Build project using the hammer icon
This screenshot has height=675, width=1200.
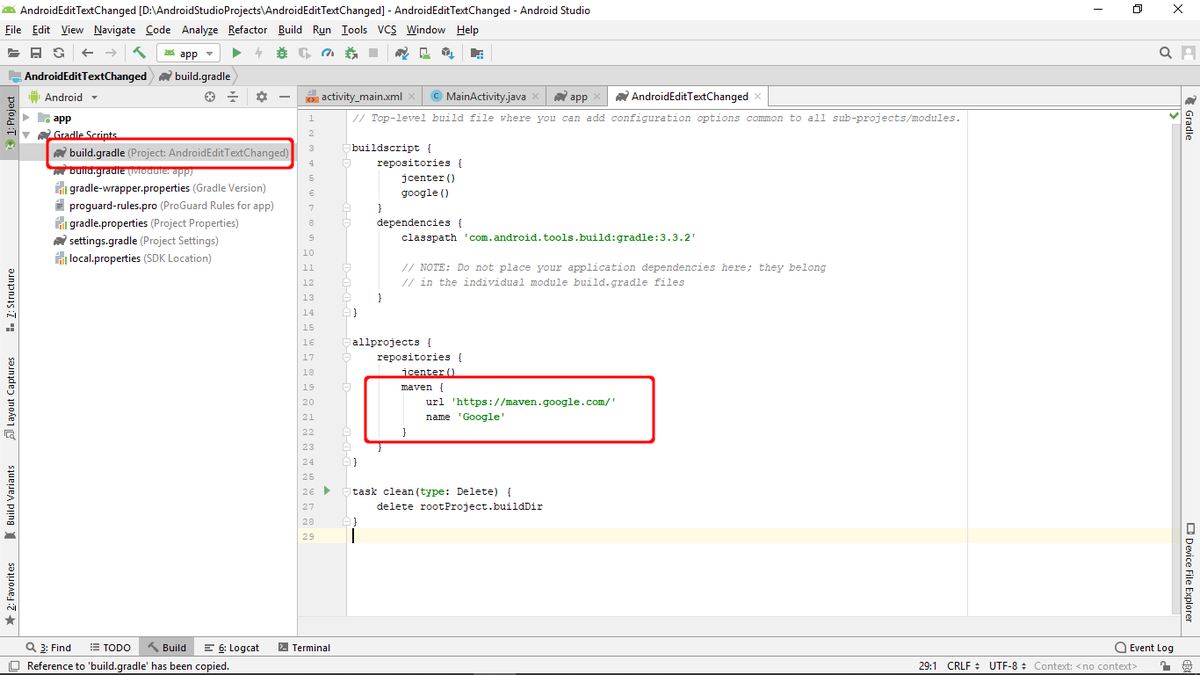pyautogui.click(x=139, y=53)
